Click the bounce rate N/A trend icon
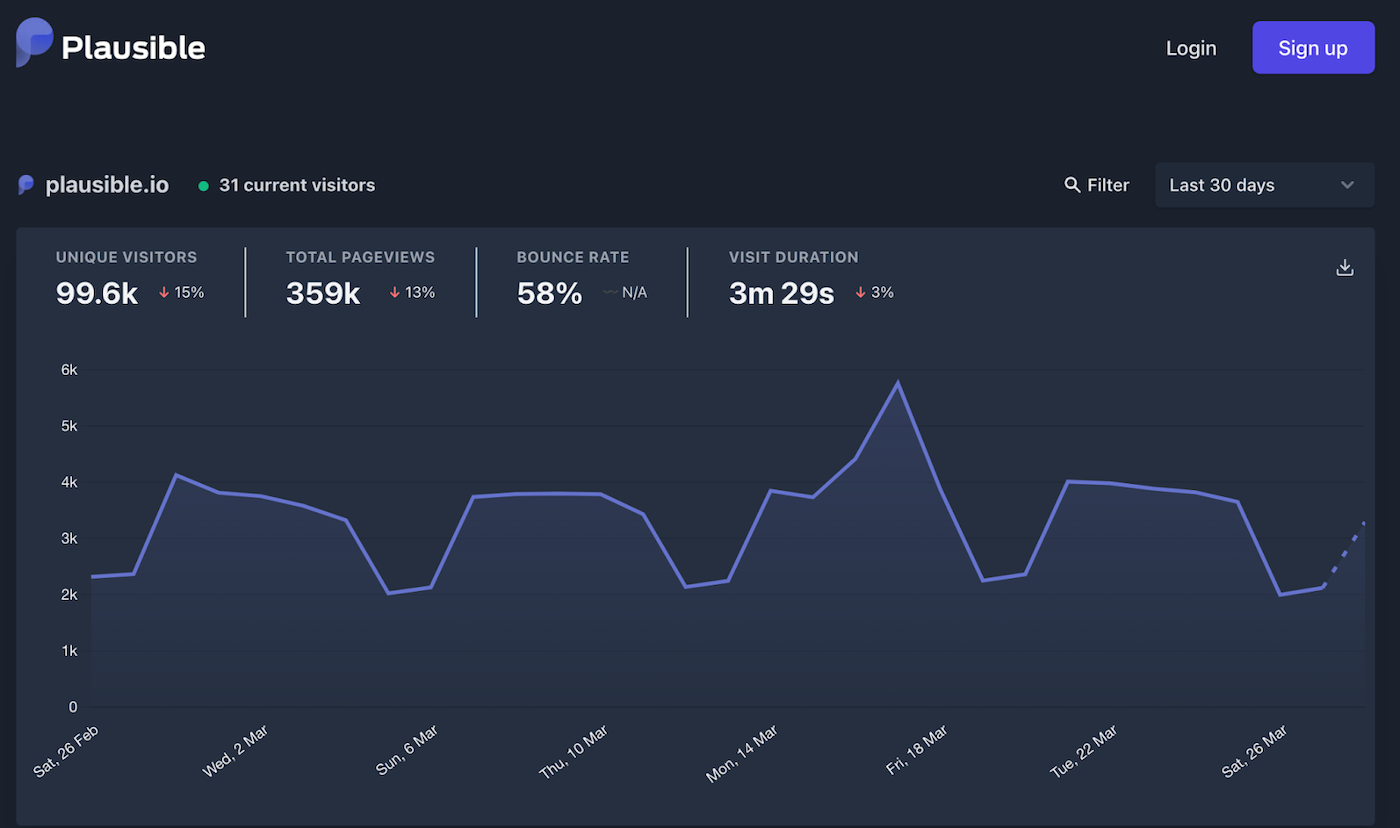The image size is (1400, 828). [x=610, y=293]
